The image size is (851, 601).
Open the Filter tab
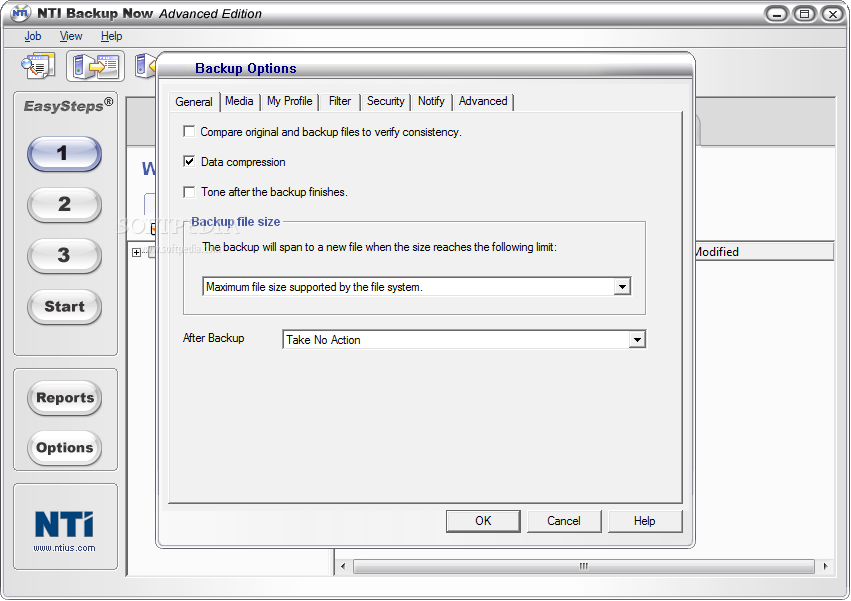[x=340, y=101]
